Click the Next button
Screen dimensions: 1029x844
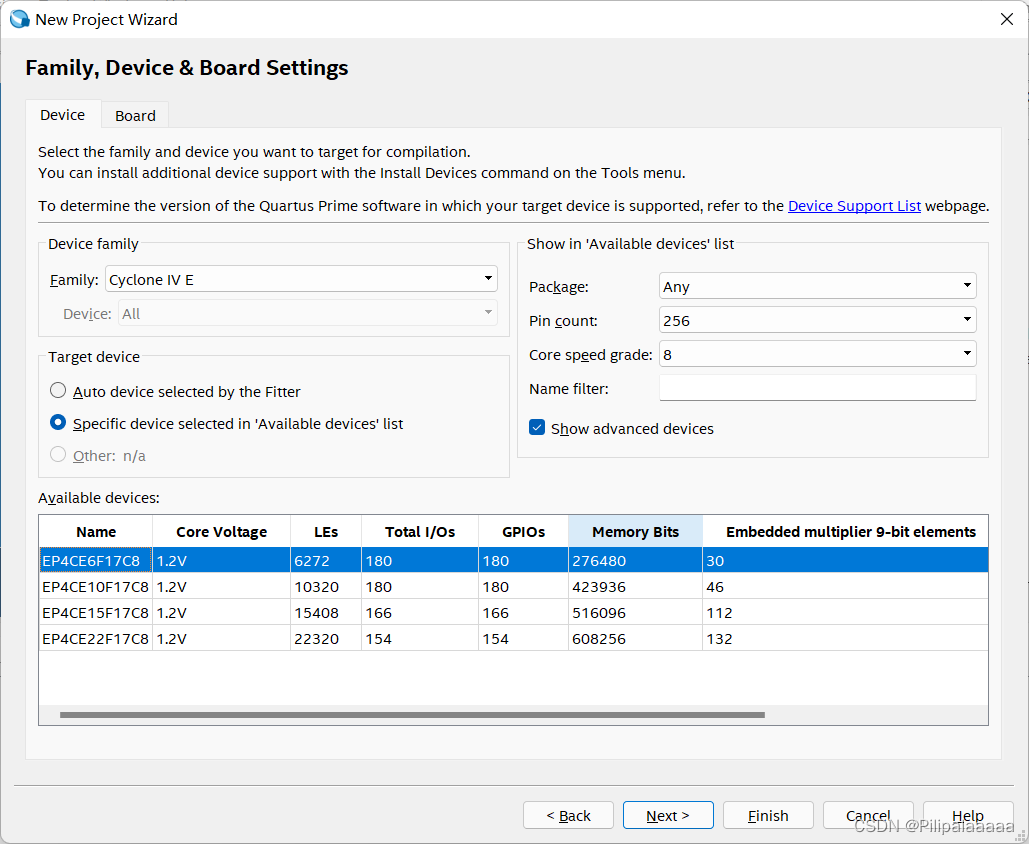pos(667,815)
